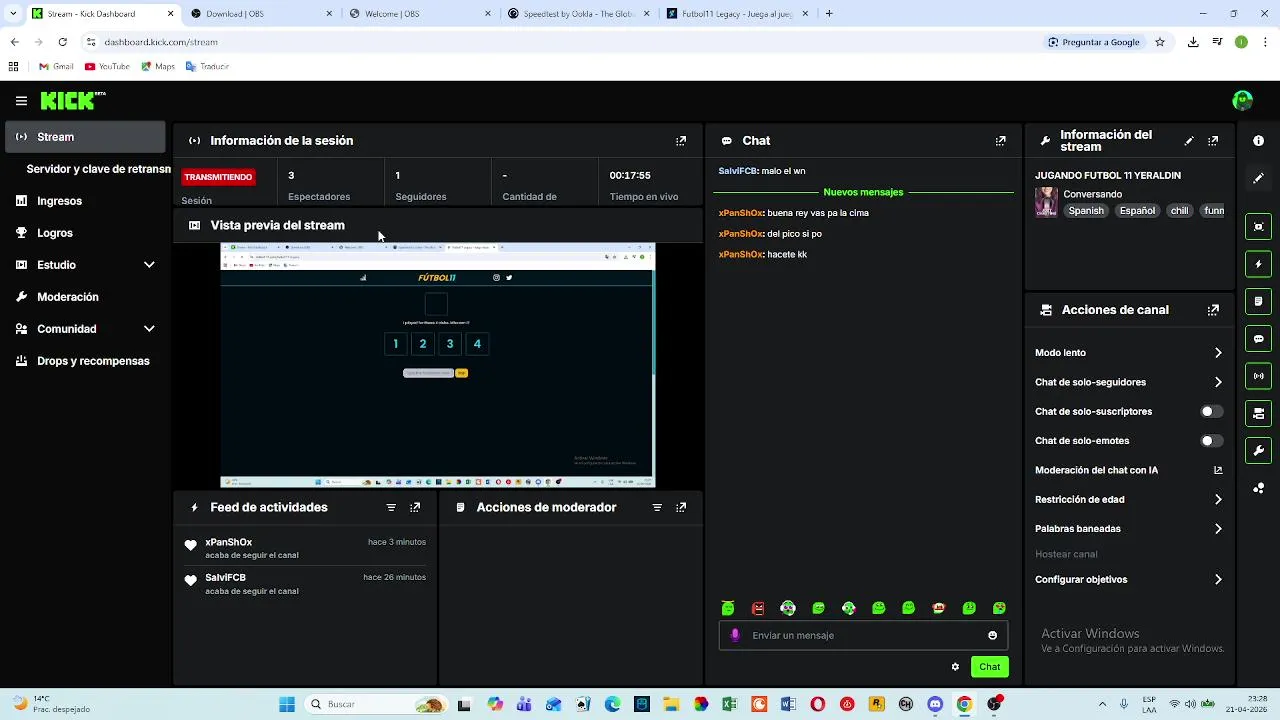Click the browser address bar
This screenshot has width=1280, height=720.
point(560,42)
